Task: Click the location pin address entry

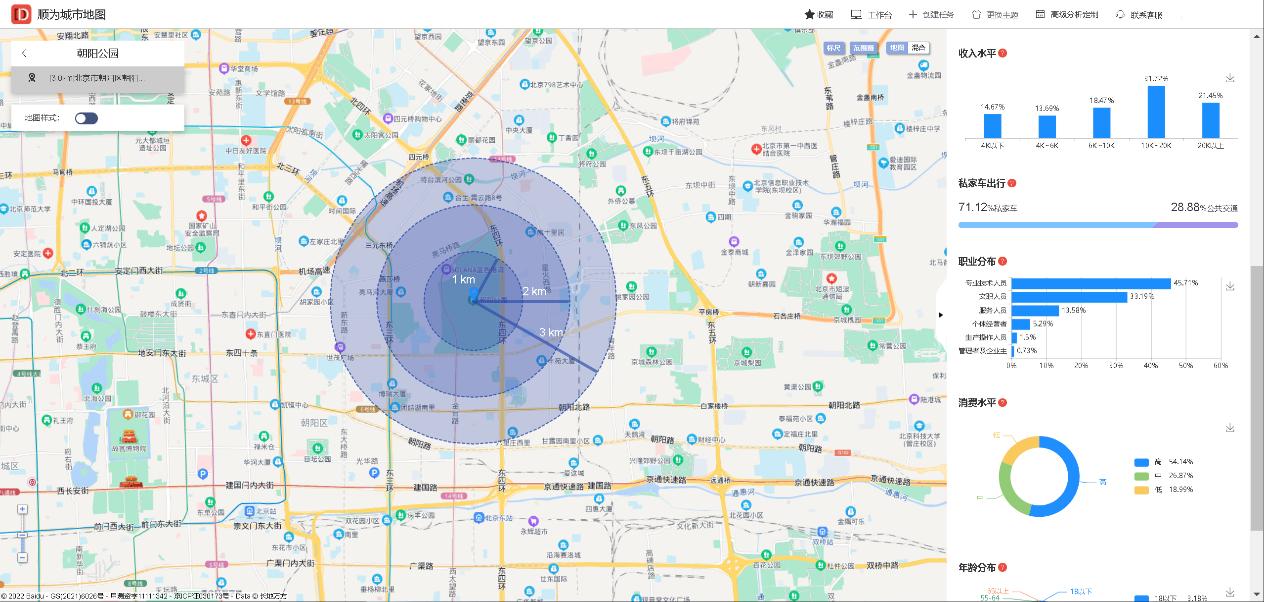Action: 95,78
